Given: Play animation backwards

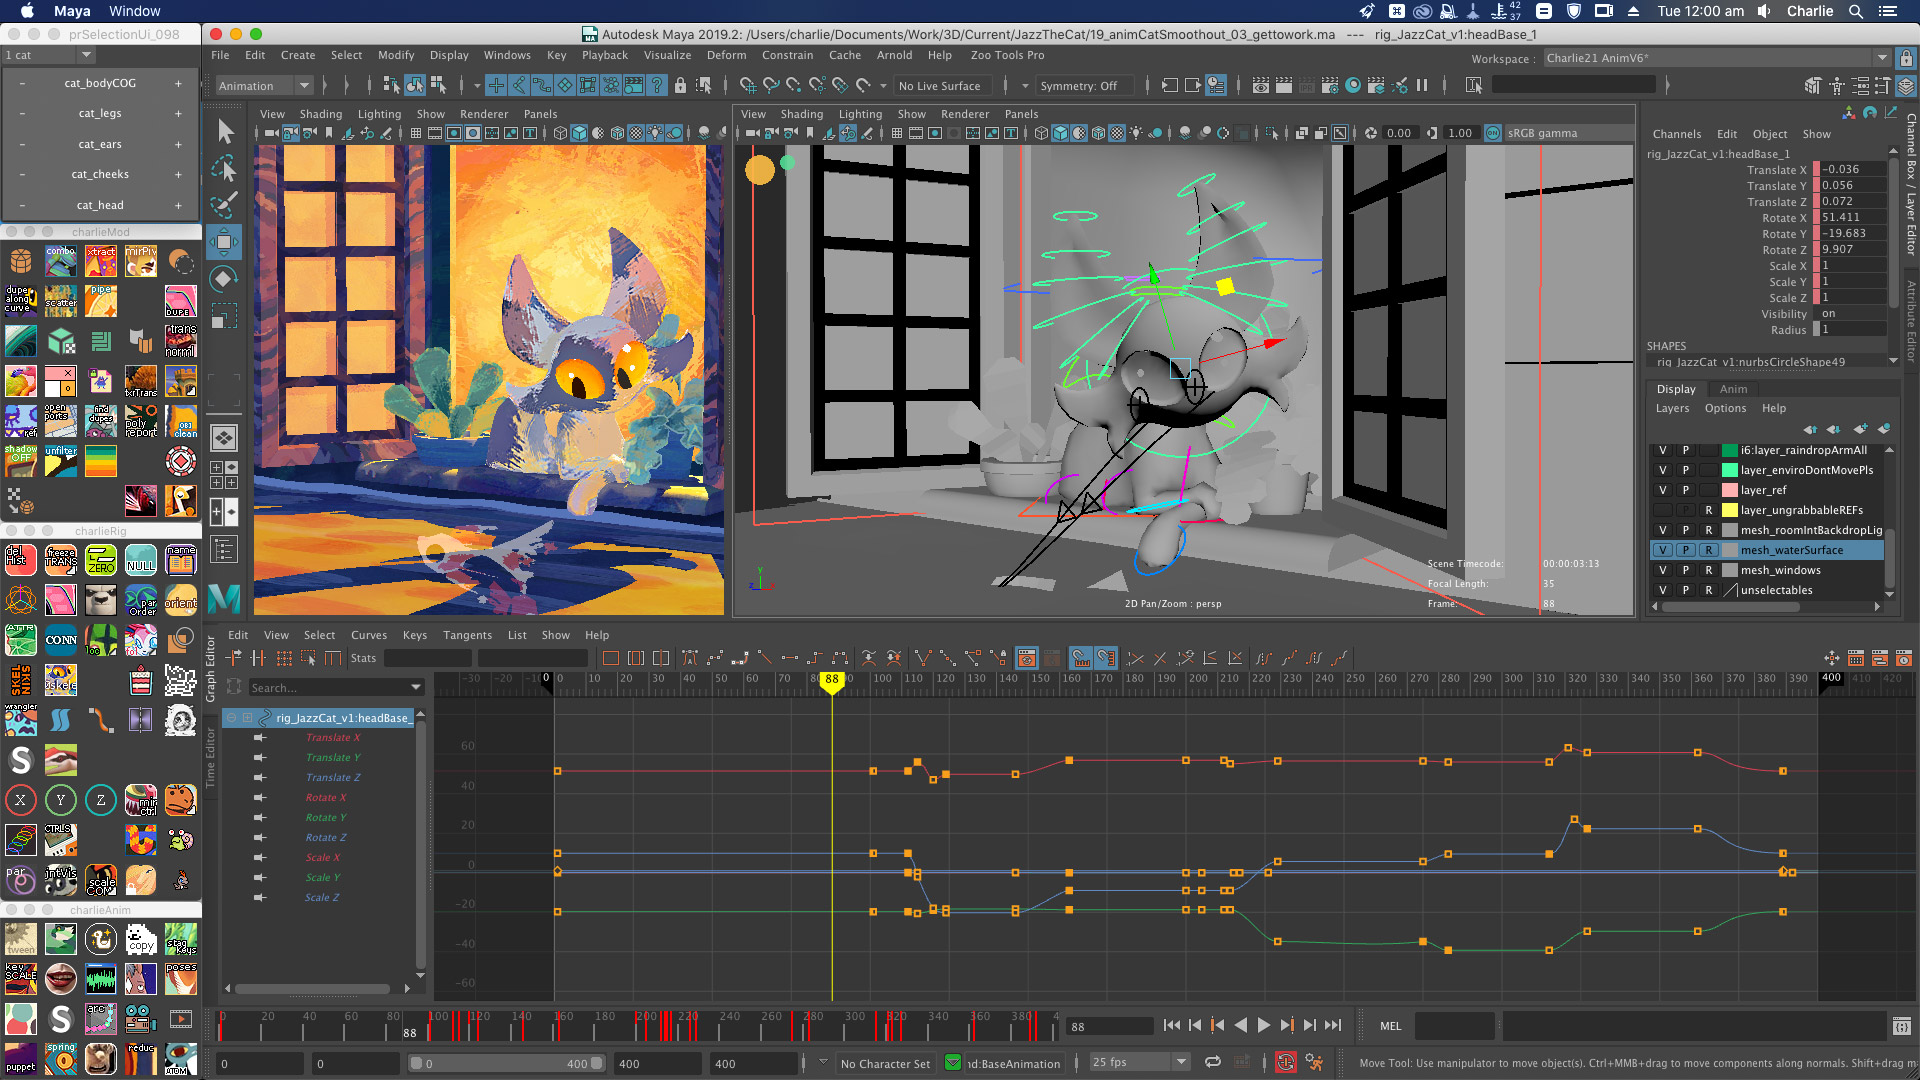Looking at the screenshot, I should coord(1241,1025).
